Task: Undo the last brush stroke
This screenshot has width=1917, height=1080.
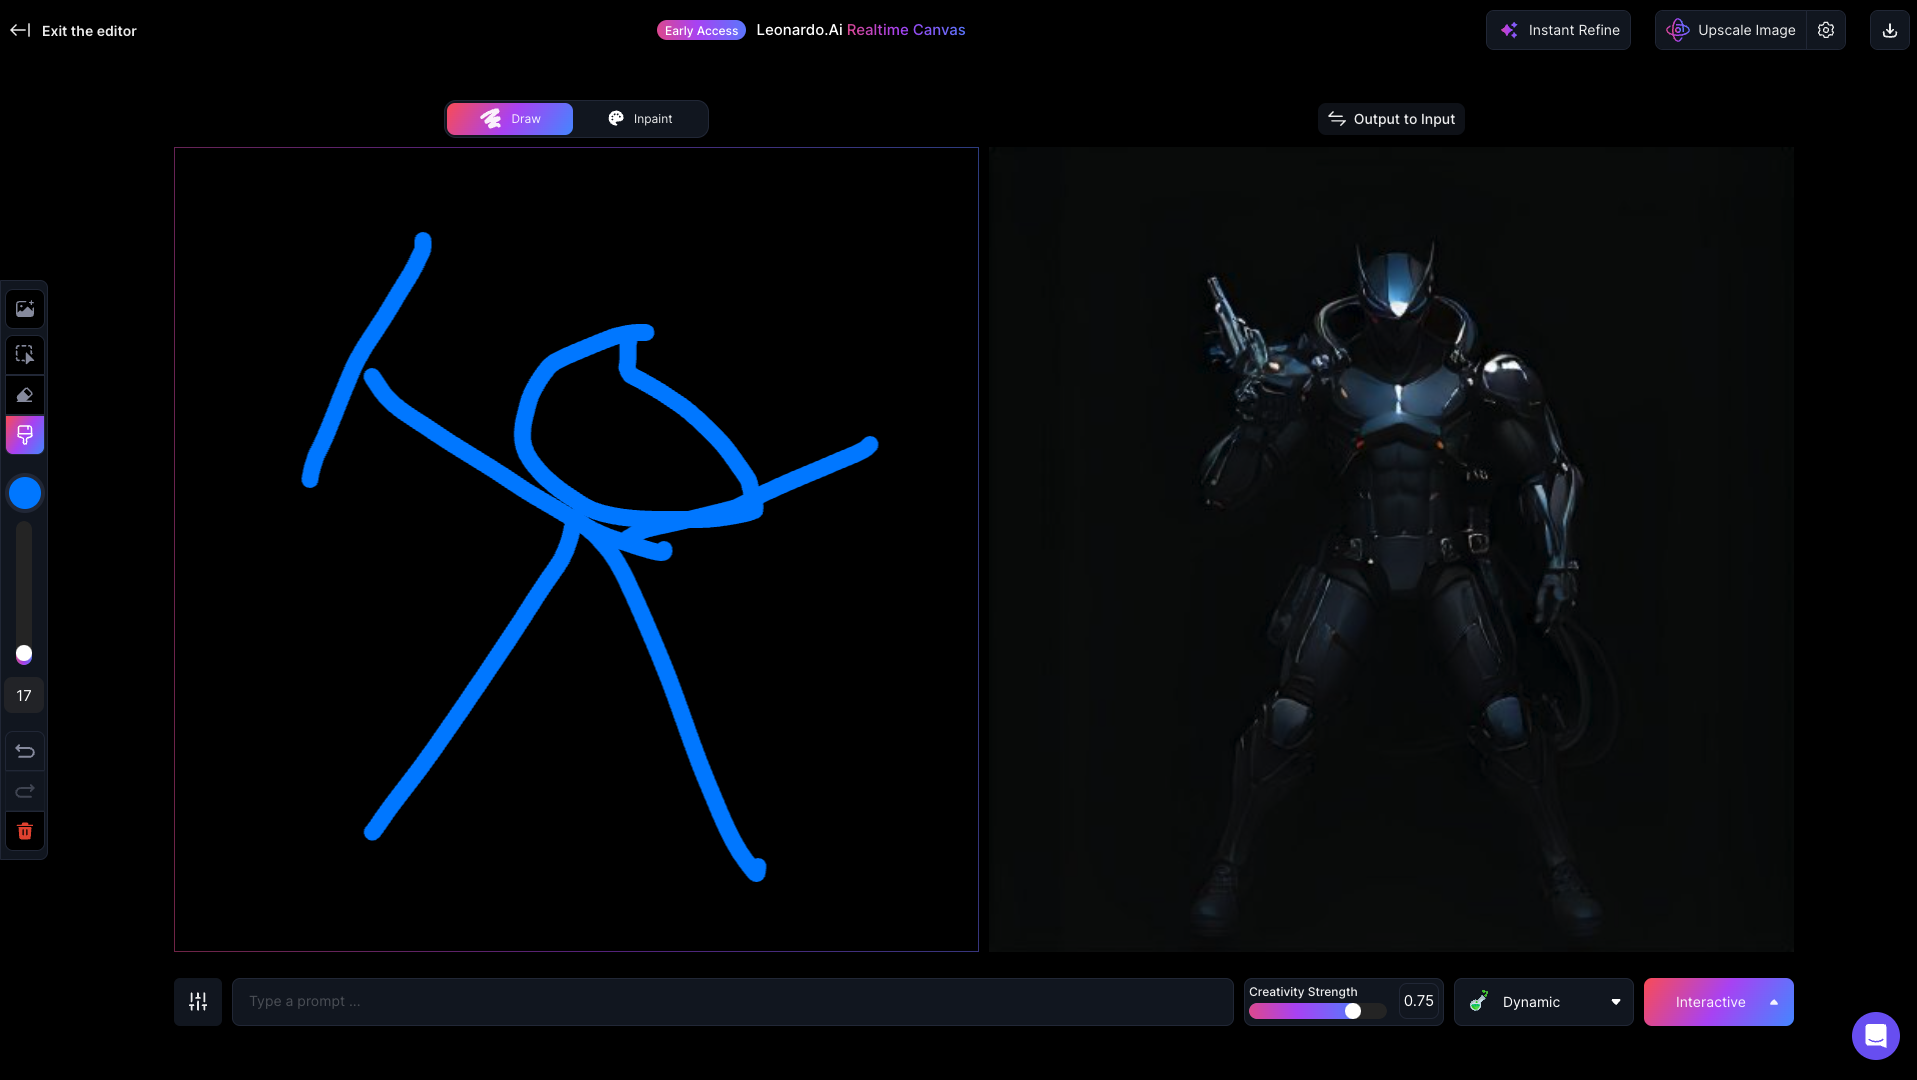Action: point(24,751)
